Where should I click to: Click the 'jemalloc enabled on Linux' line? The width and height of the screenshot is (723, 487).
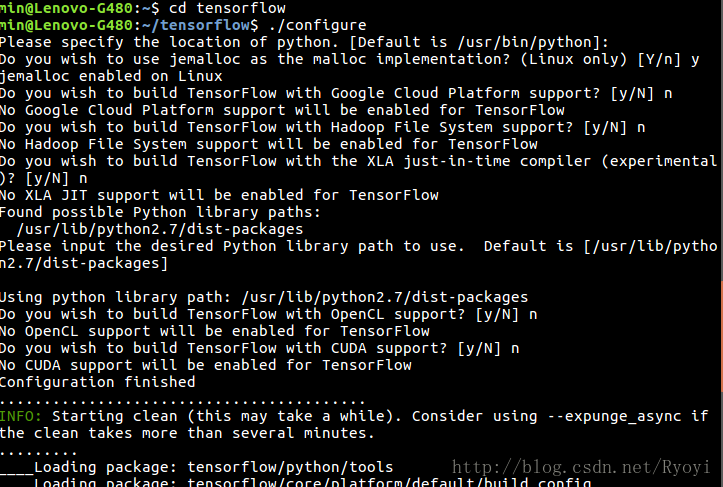111,76
